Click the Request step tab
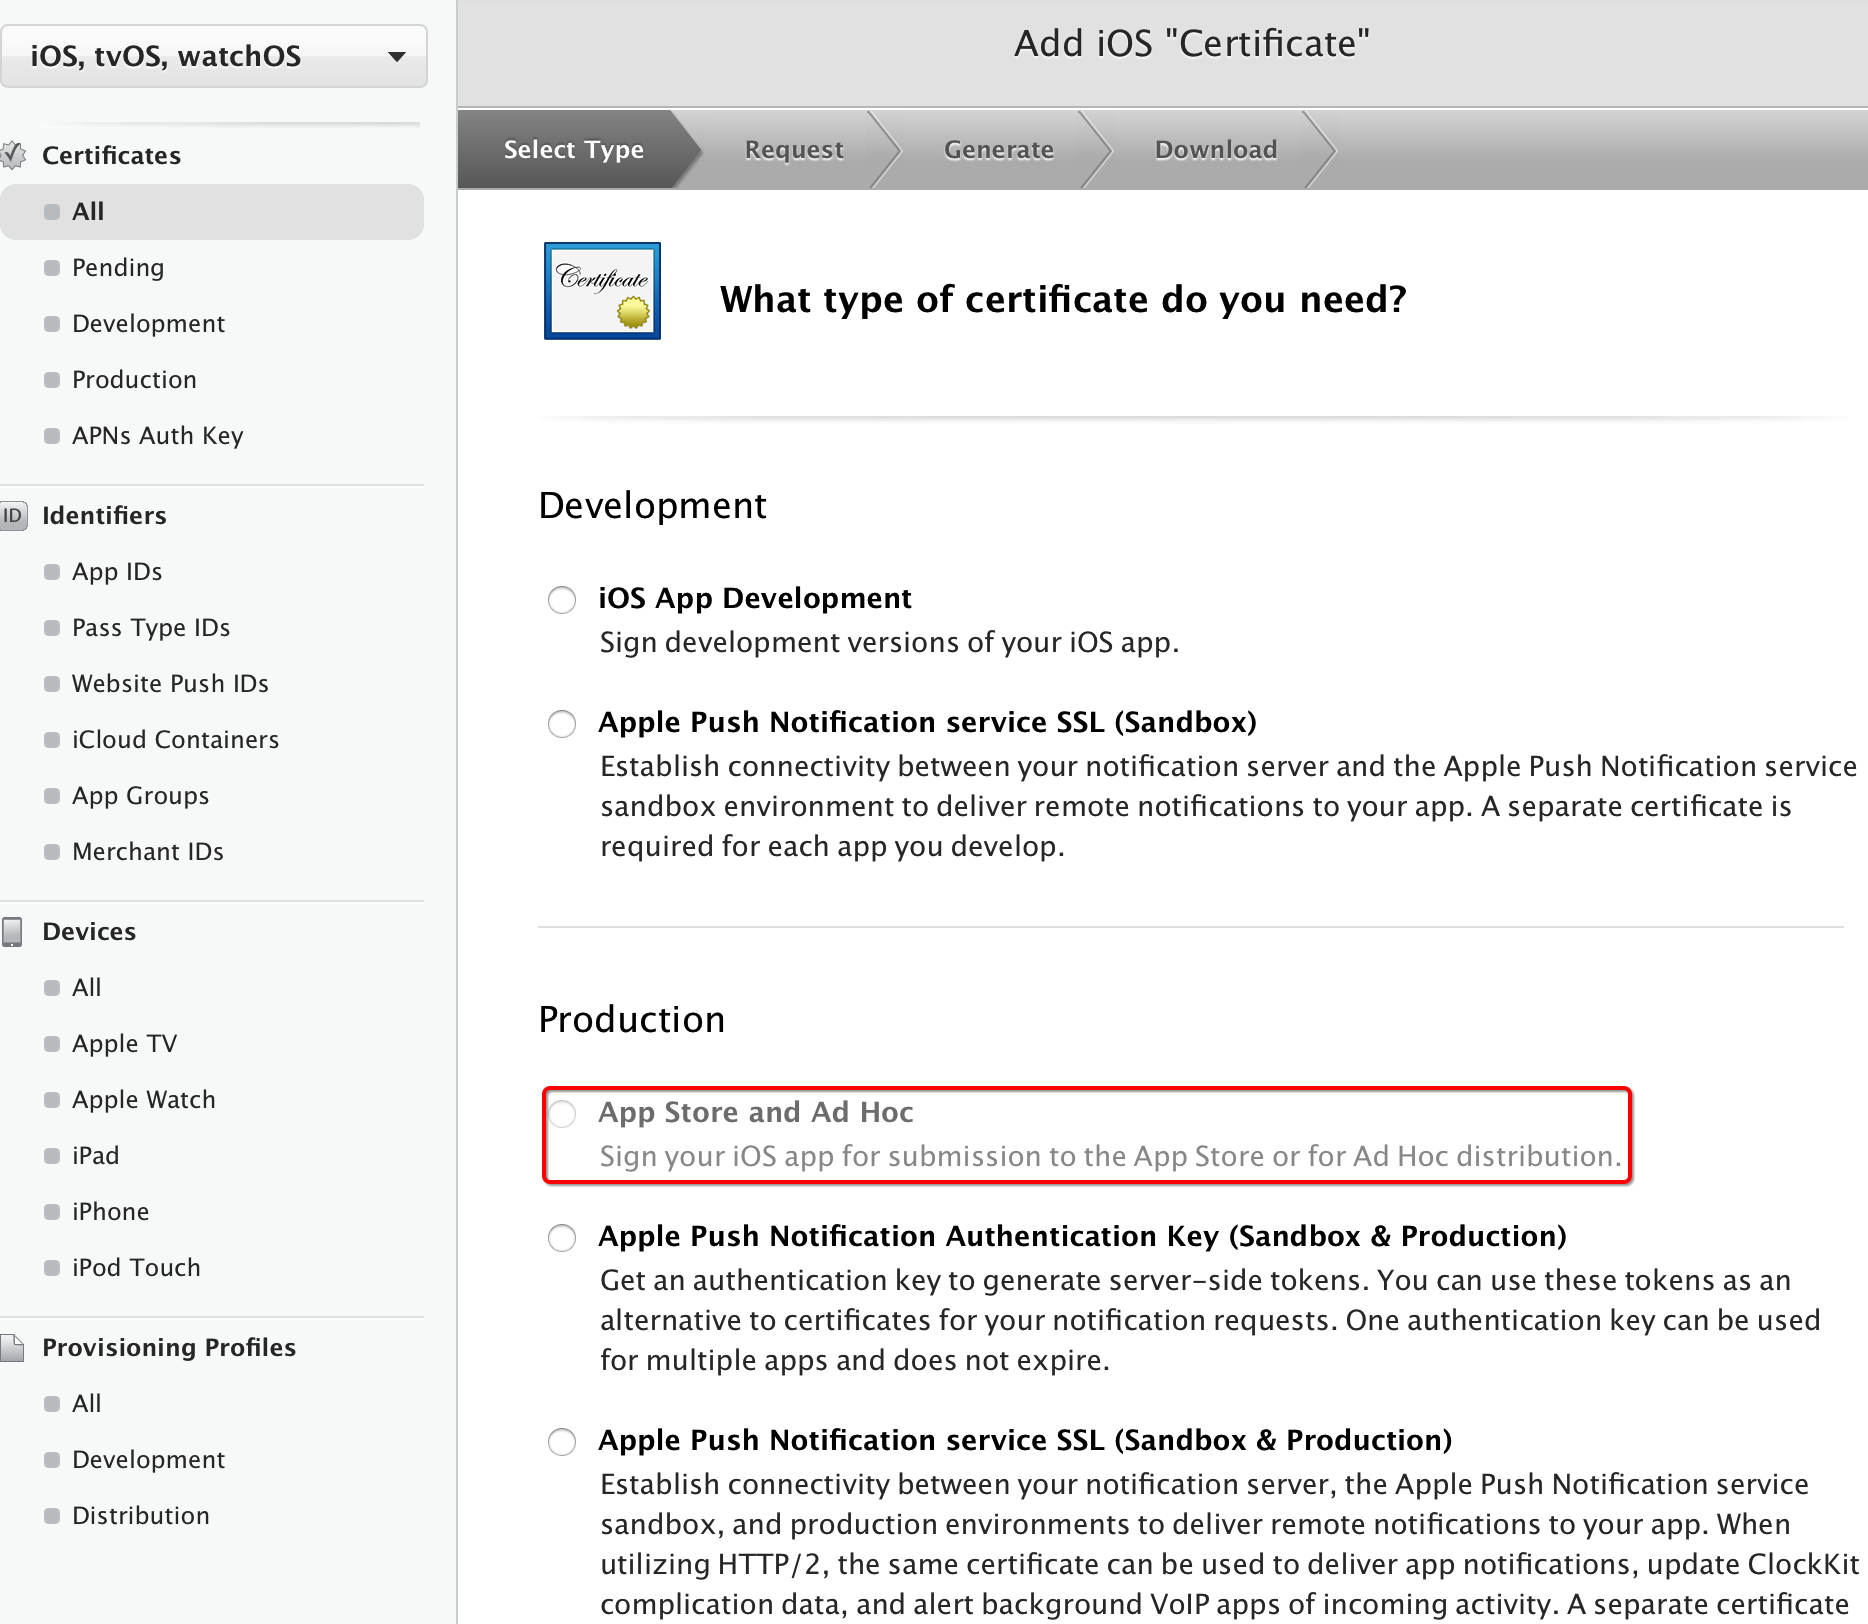 pos(794,149)
